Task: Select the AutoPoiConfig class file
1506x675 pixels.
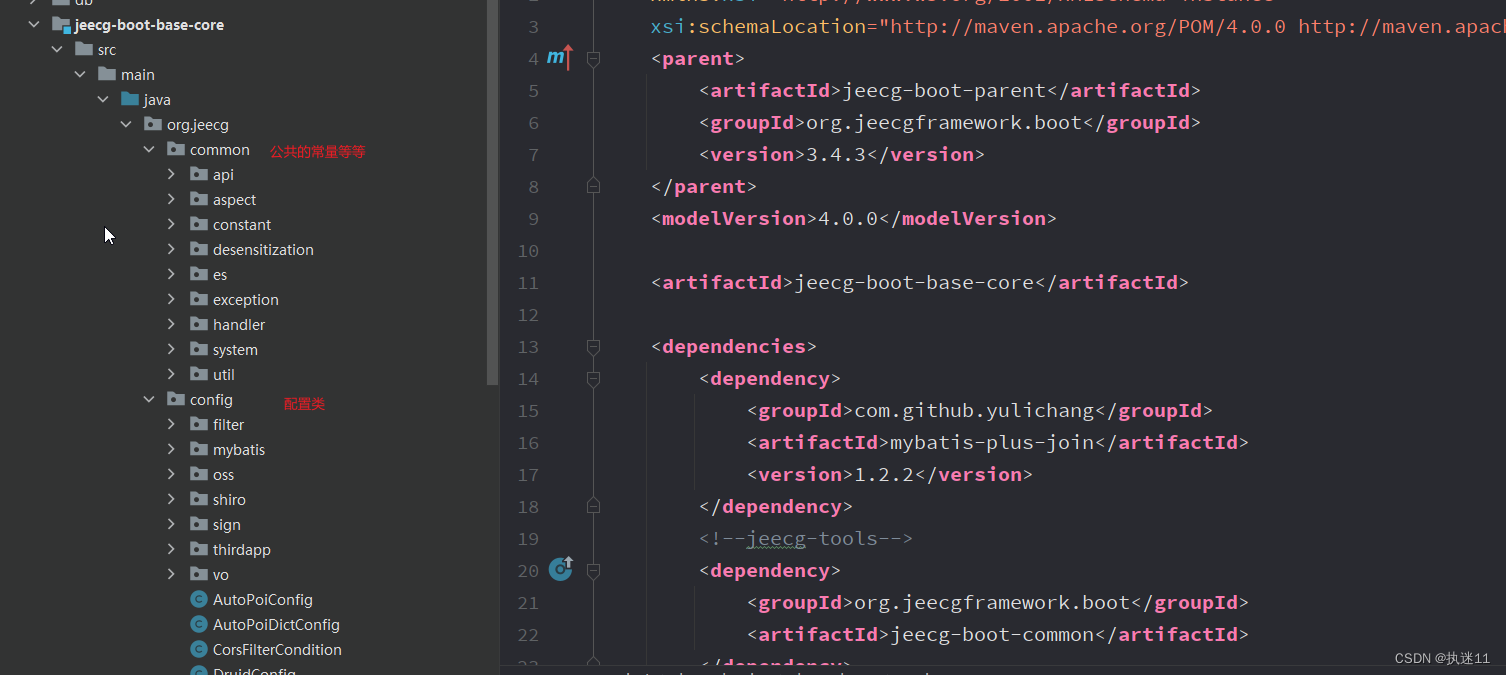Action: 263,599
